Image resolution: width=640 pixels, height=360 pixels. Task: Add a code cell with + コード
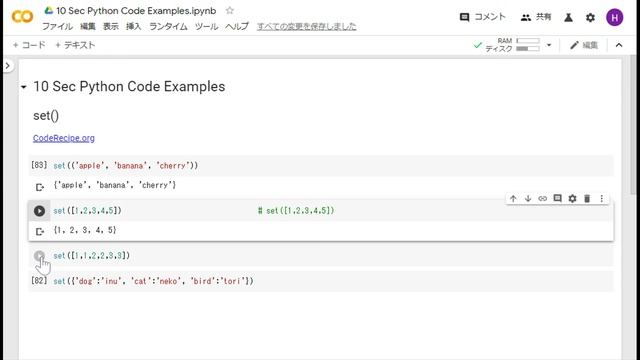(x=29, y=45)
